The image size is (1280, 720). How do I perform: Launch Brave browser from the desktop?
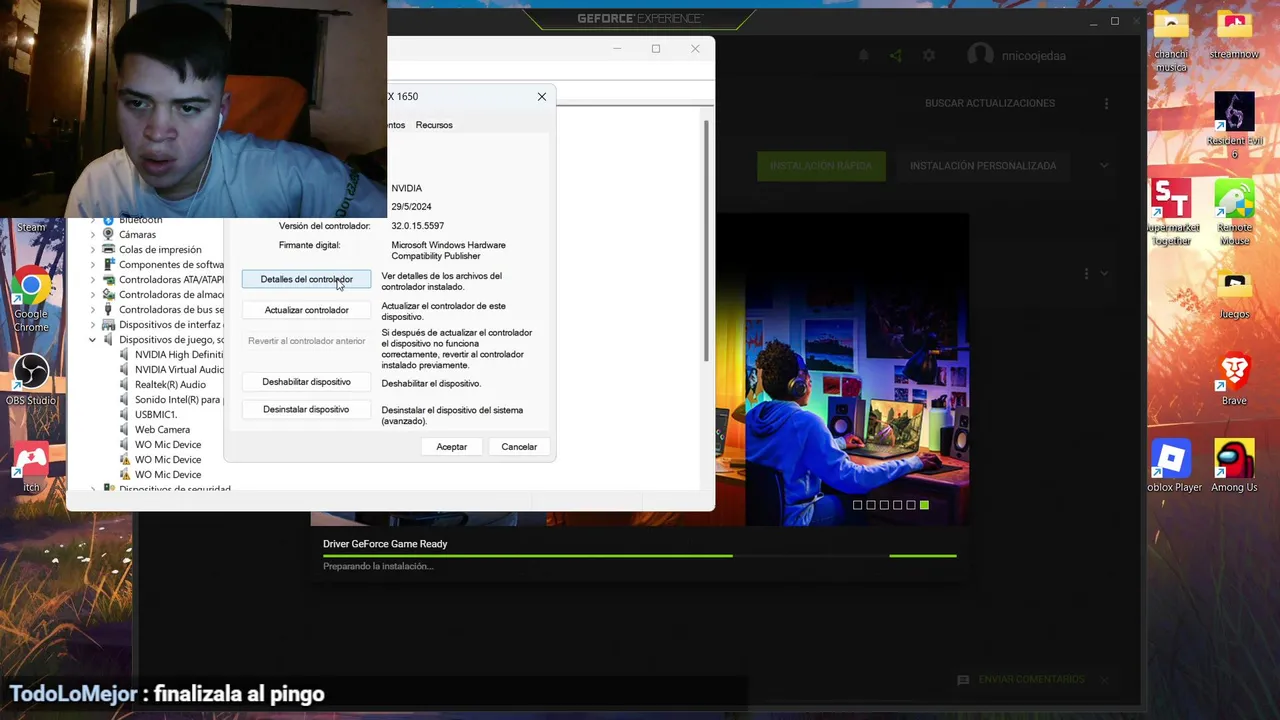pos(1234,381)
